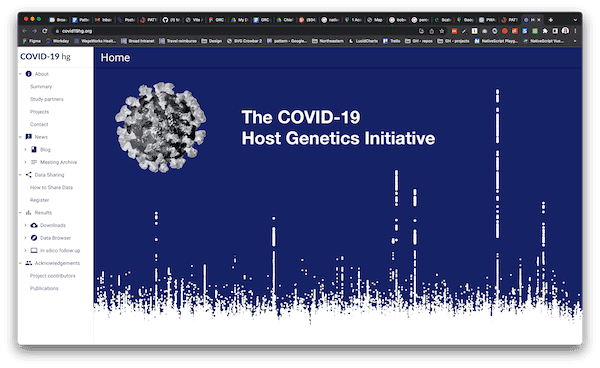Click the Acknowledgements people icon
This screenshot has height=368, width=600.
[x=28, y=263]
